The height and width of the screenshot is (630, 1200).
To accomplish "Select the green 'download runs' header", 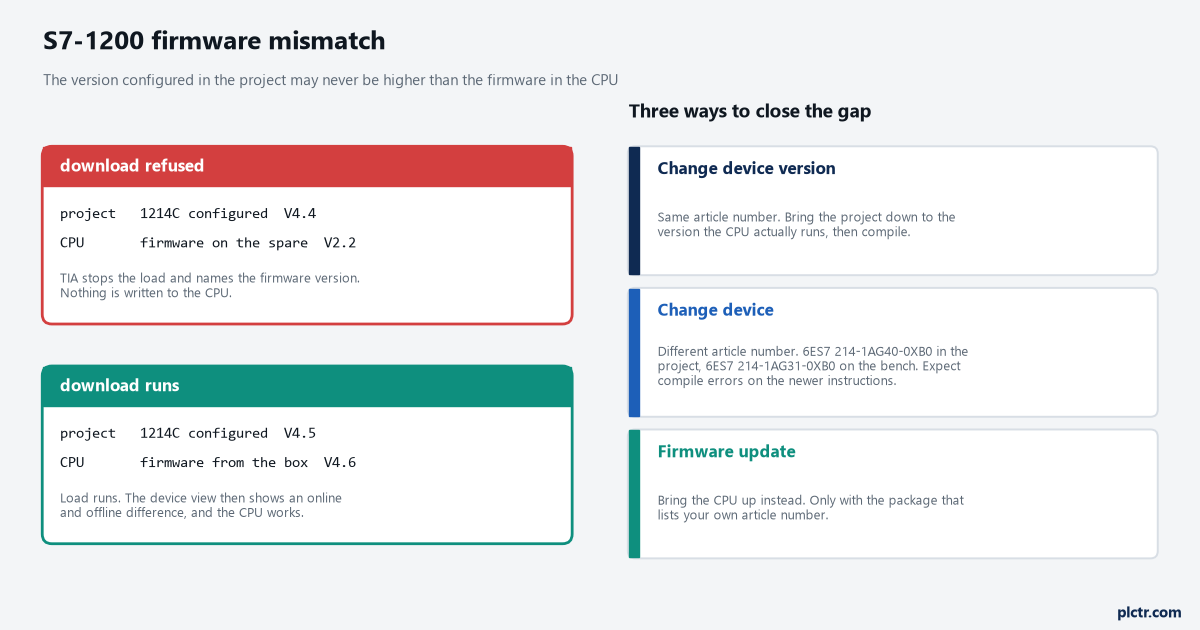I will [x=307, y=386].
